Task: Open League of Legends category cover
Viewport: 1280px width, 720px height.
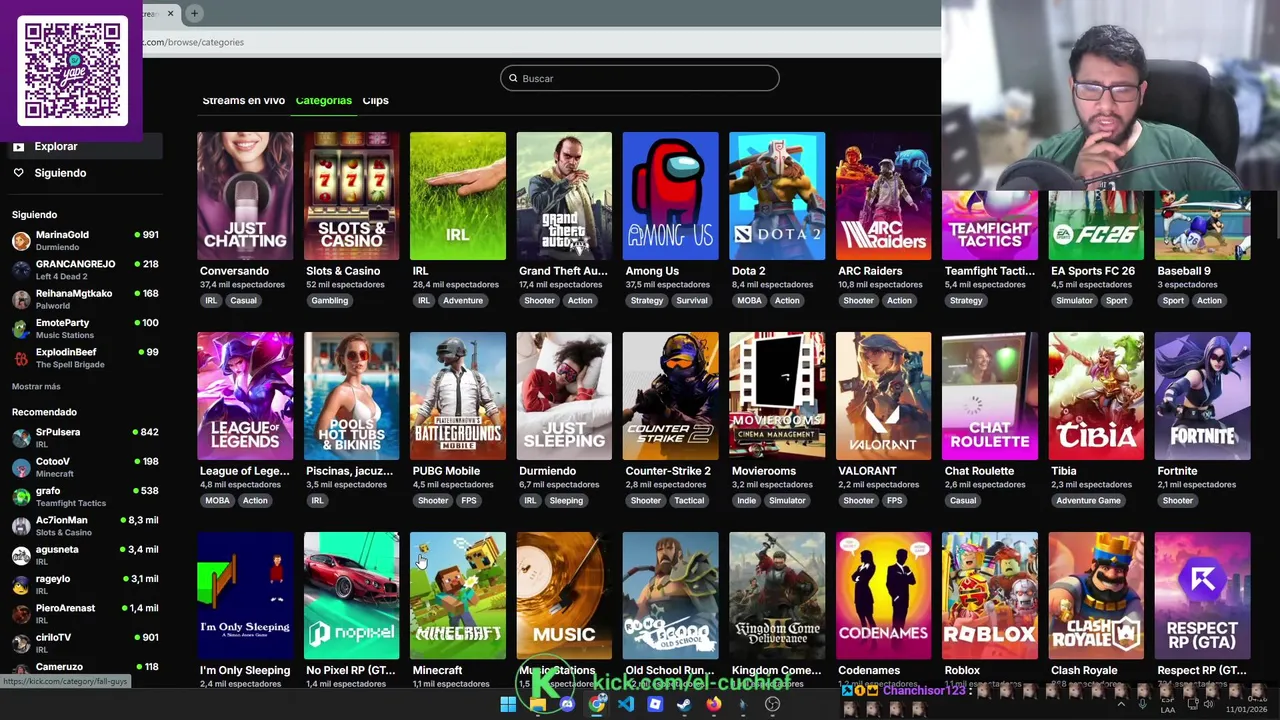Action: coord(245,396)
